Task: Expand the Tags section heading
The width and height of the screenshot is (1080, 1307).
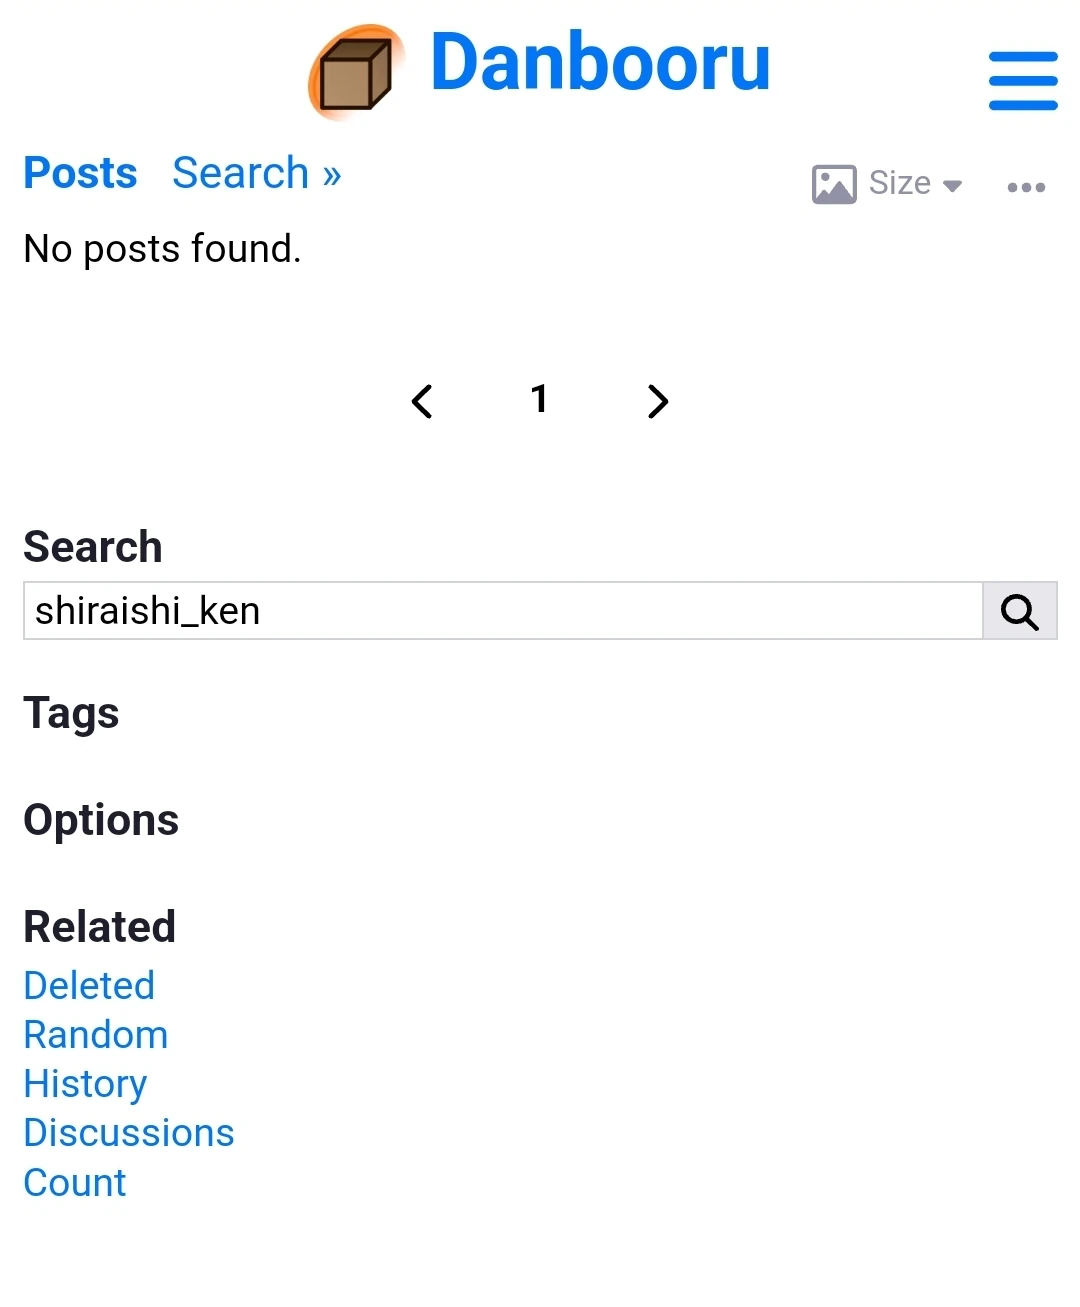Action: pos(71,714)
